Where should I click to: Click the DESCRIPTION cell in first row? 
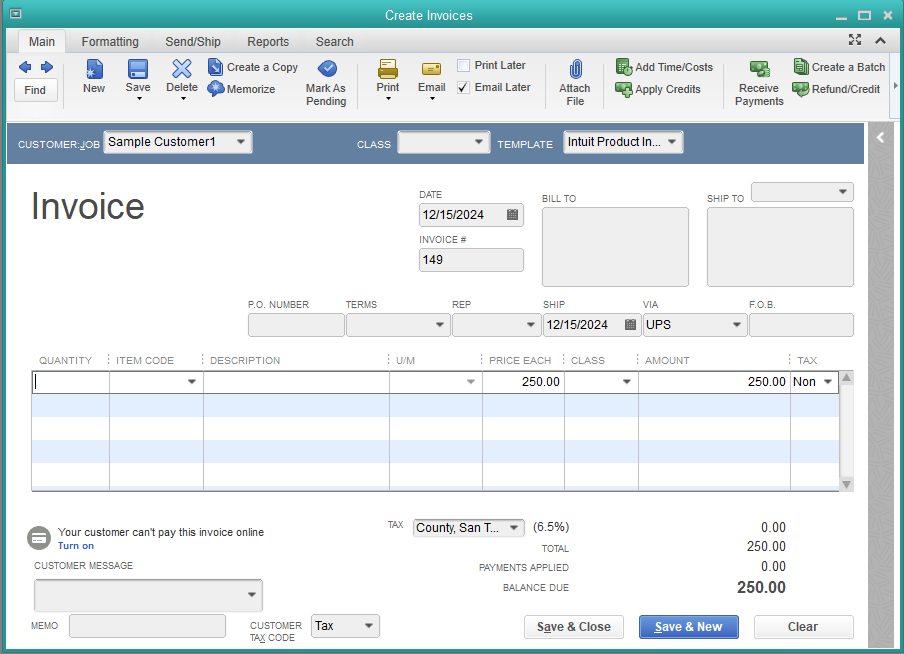point(296,382)
